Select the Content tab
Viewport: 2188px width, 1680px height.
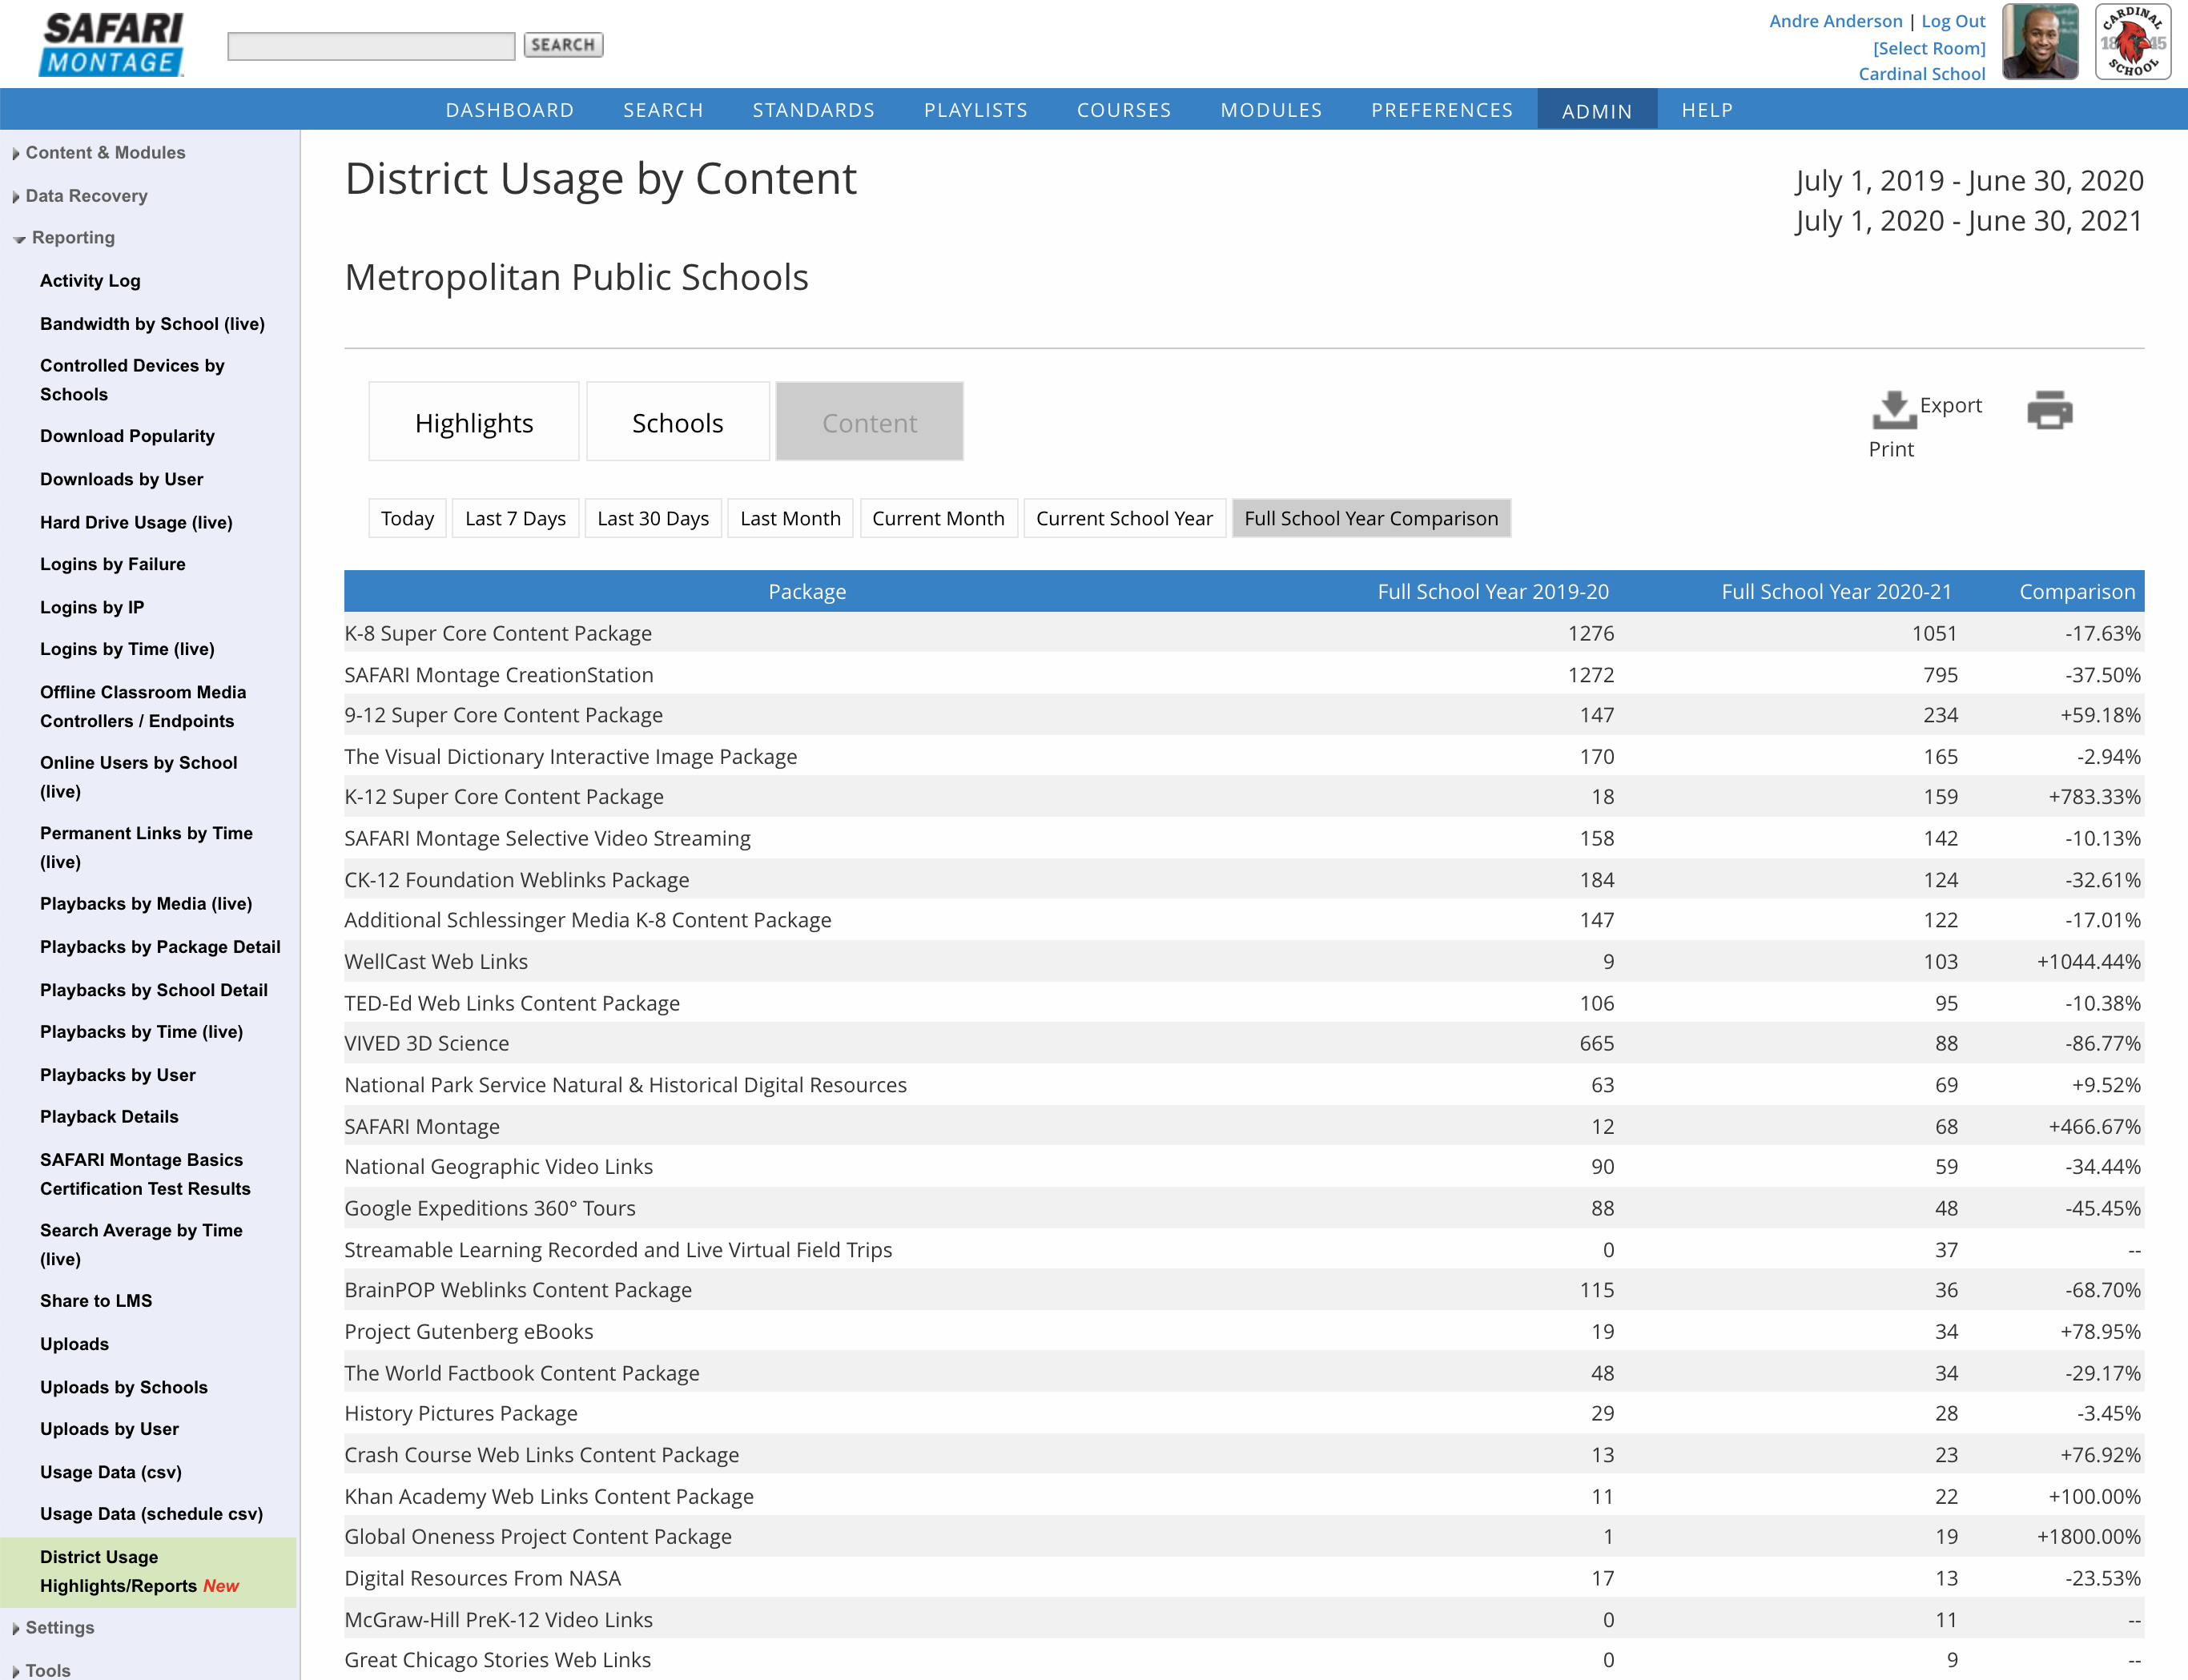[869, 422]
